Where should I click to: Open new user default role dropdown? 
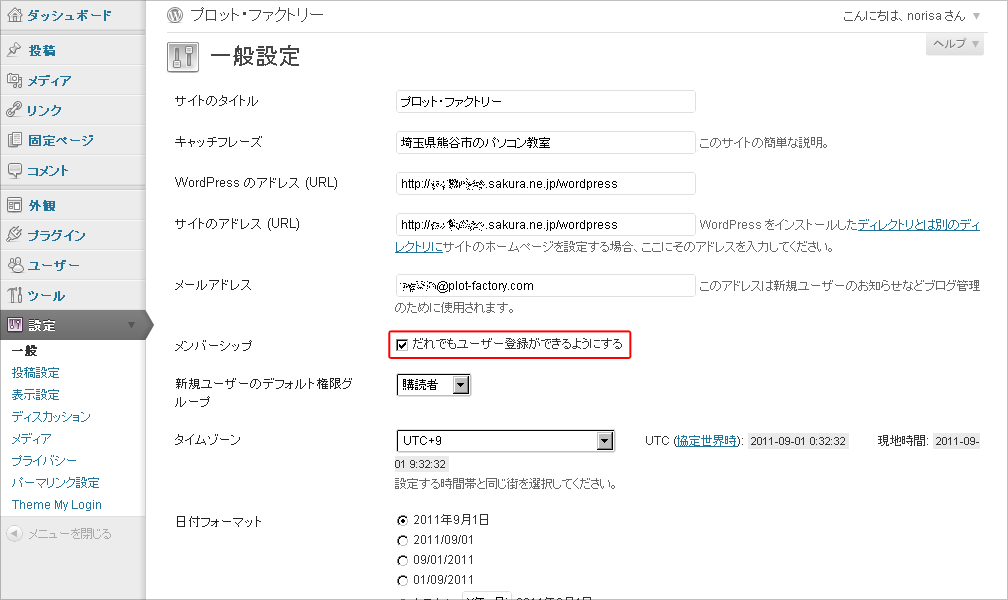[433, 385]
